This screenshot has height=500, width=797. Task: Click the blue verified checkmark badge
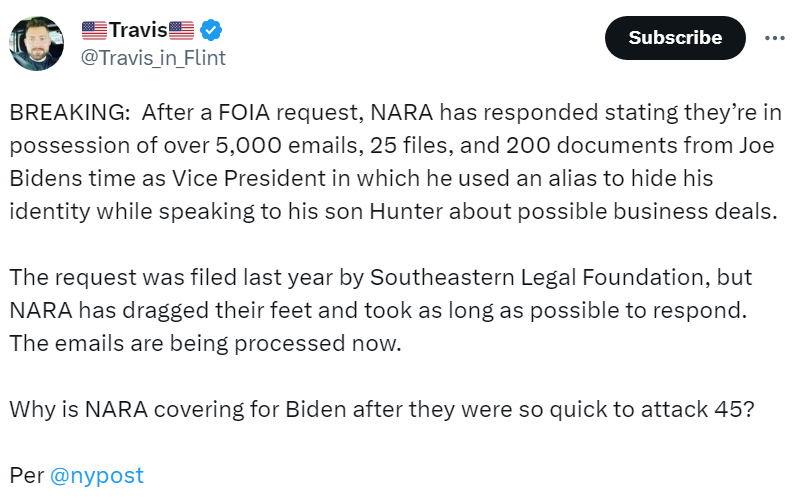[211, 30]
